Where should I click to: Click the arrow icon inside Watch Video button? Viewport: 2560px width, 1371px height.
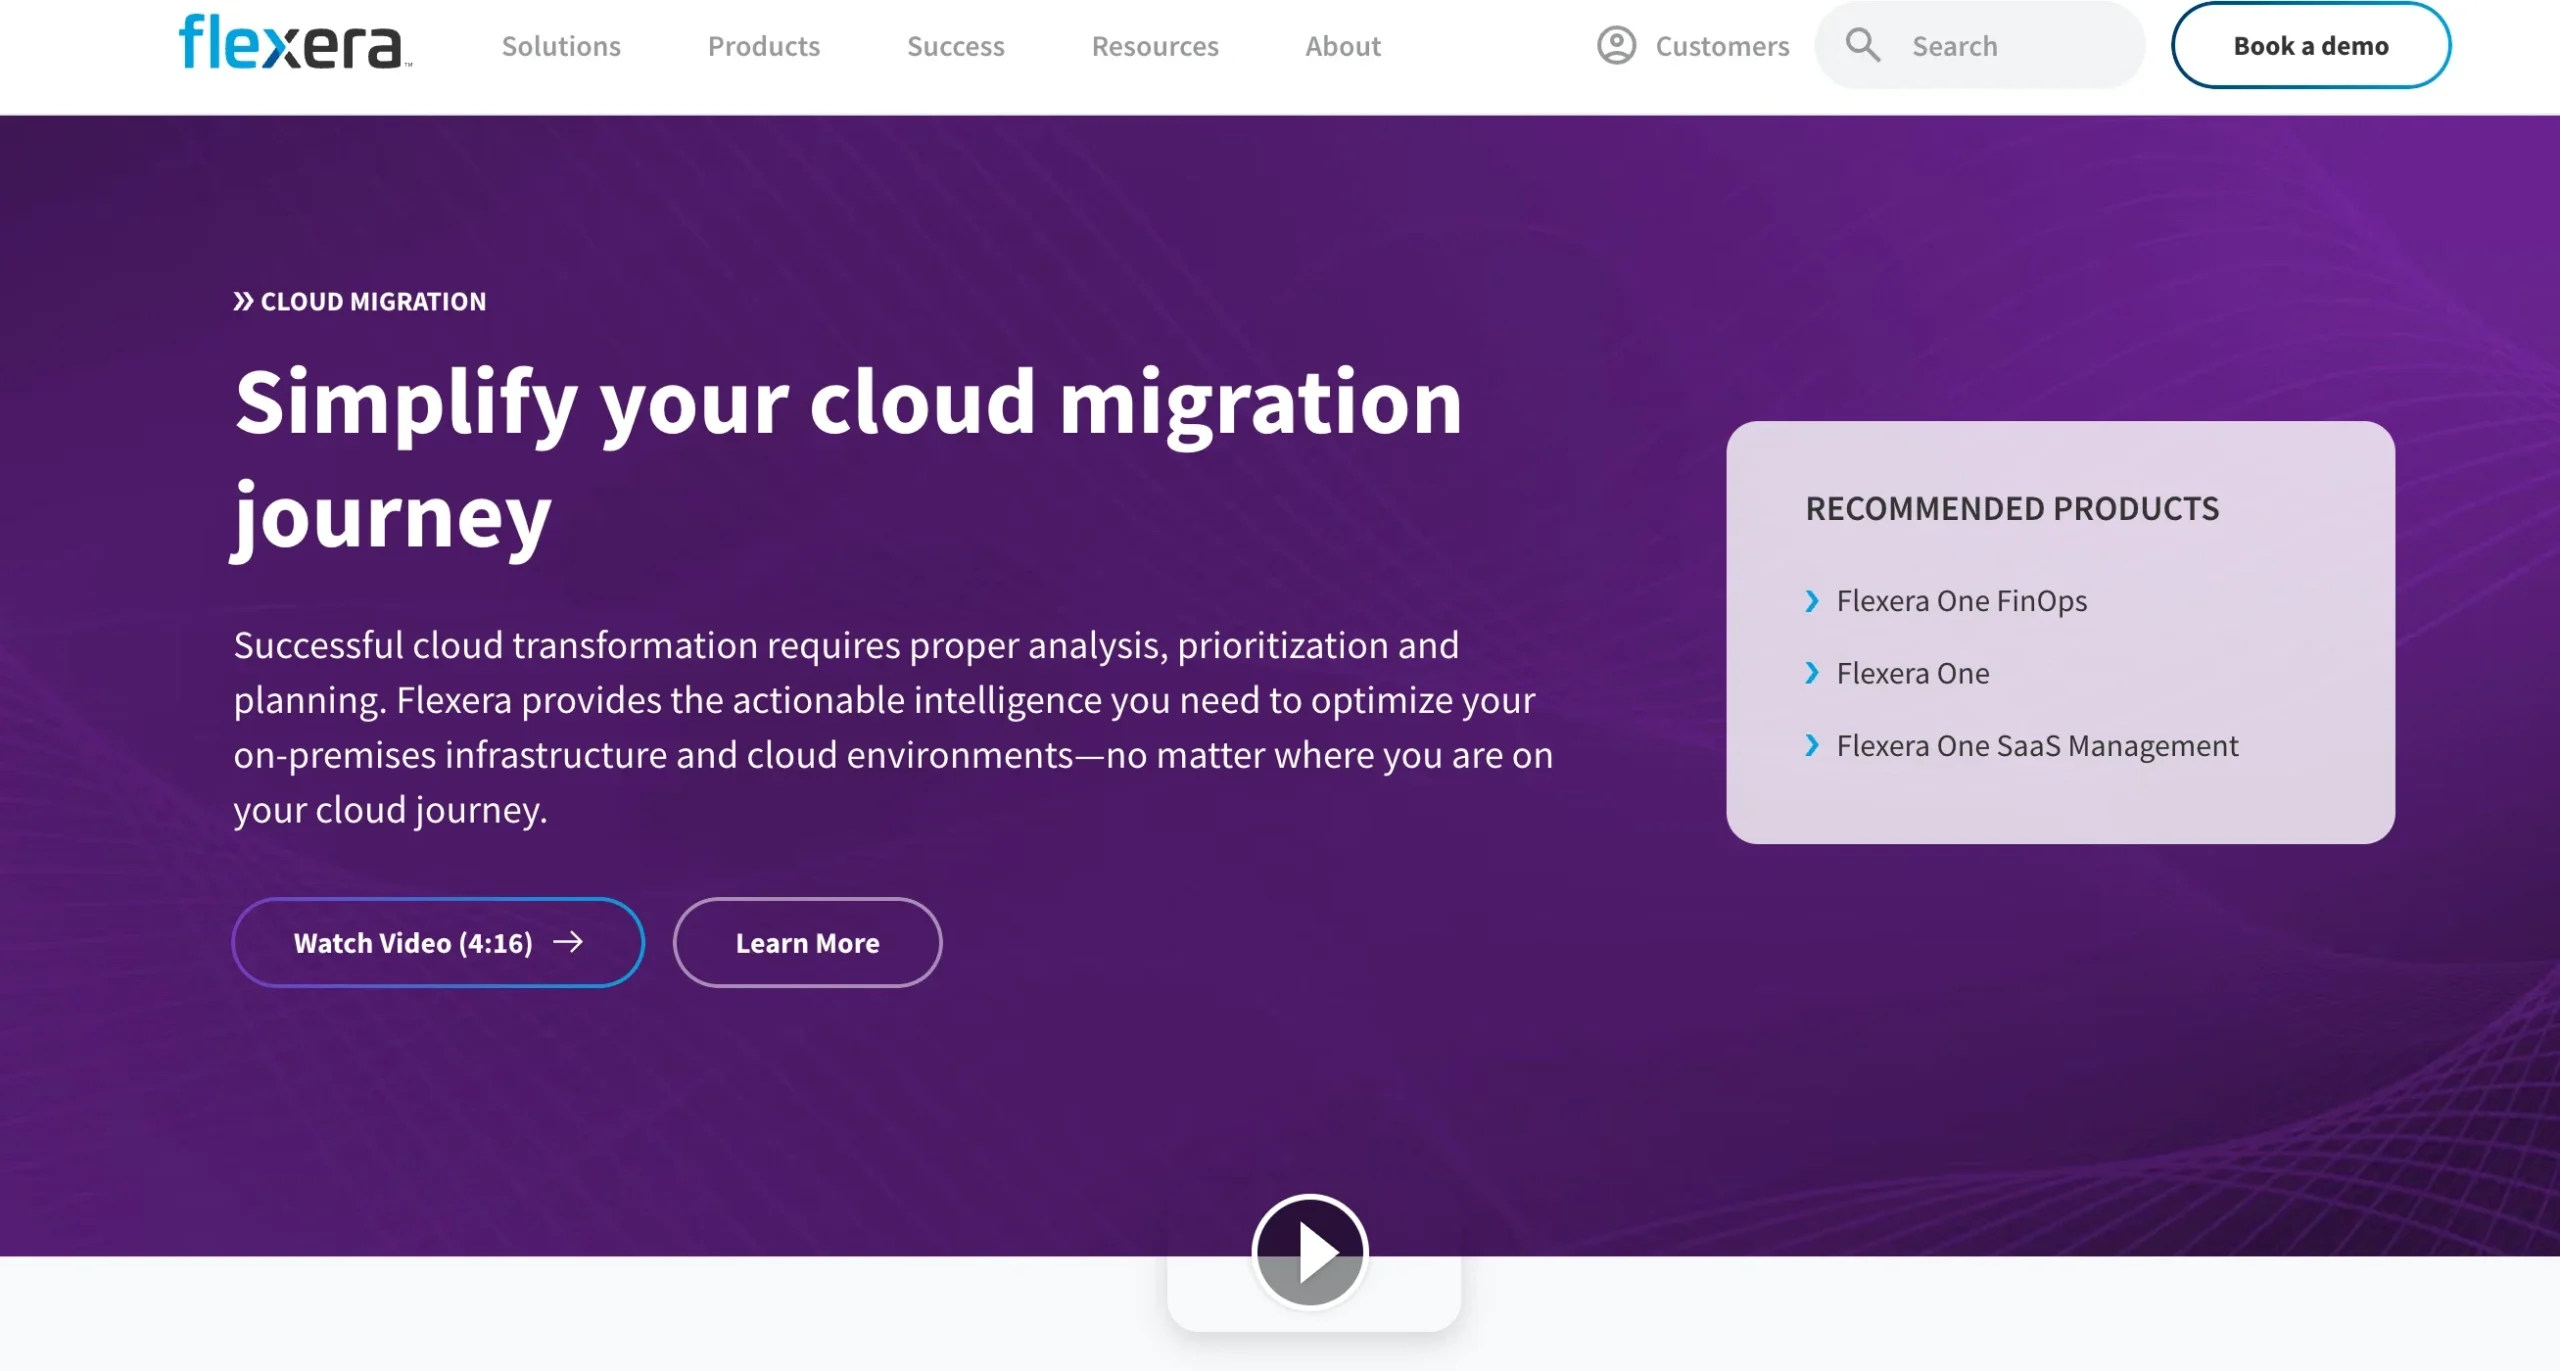pyautogui.click(x=569, y=941)
